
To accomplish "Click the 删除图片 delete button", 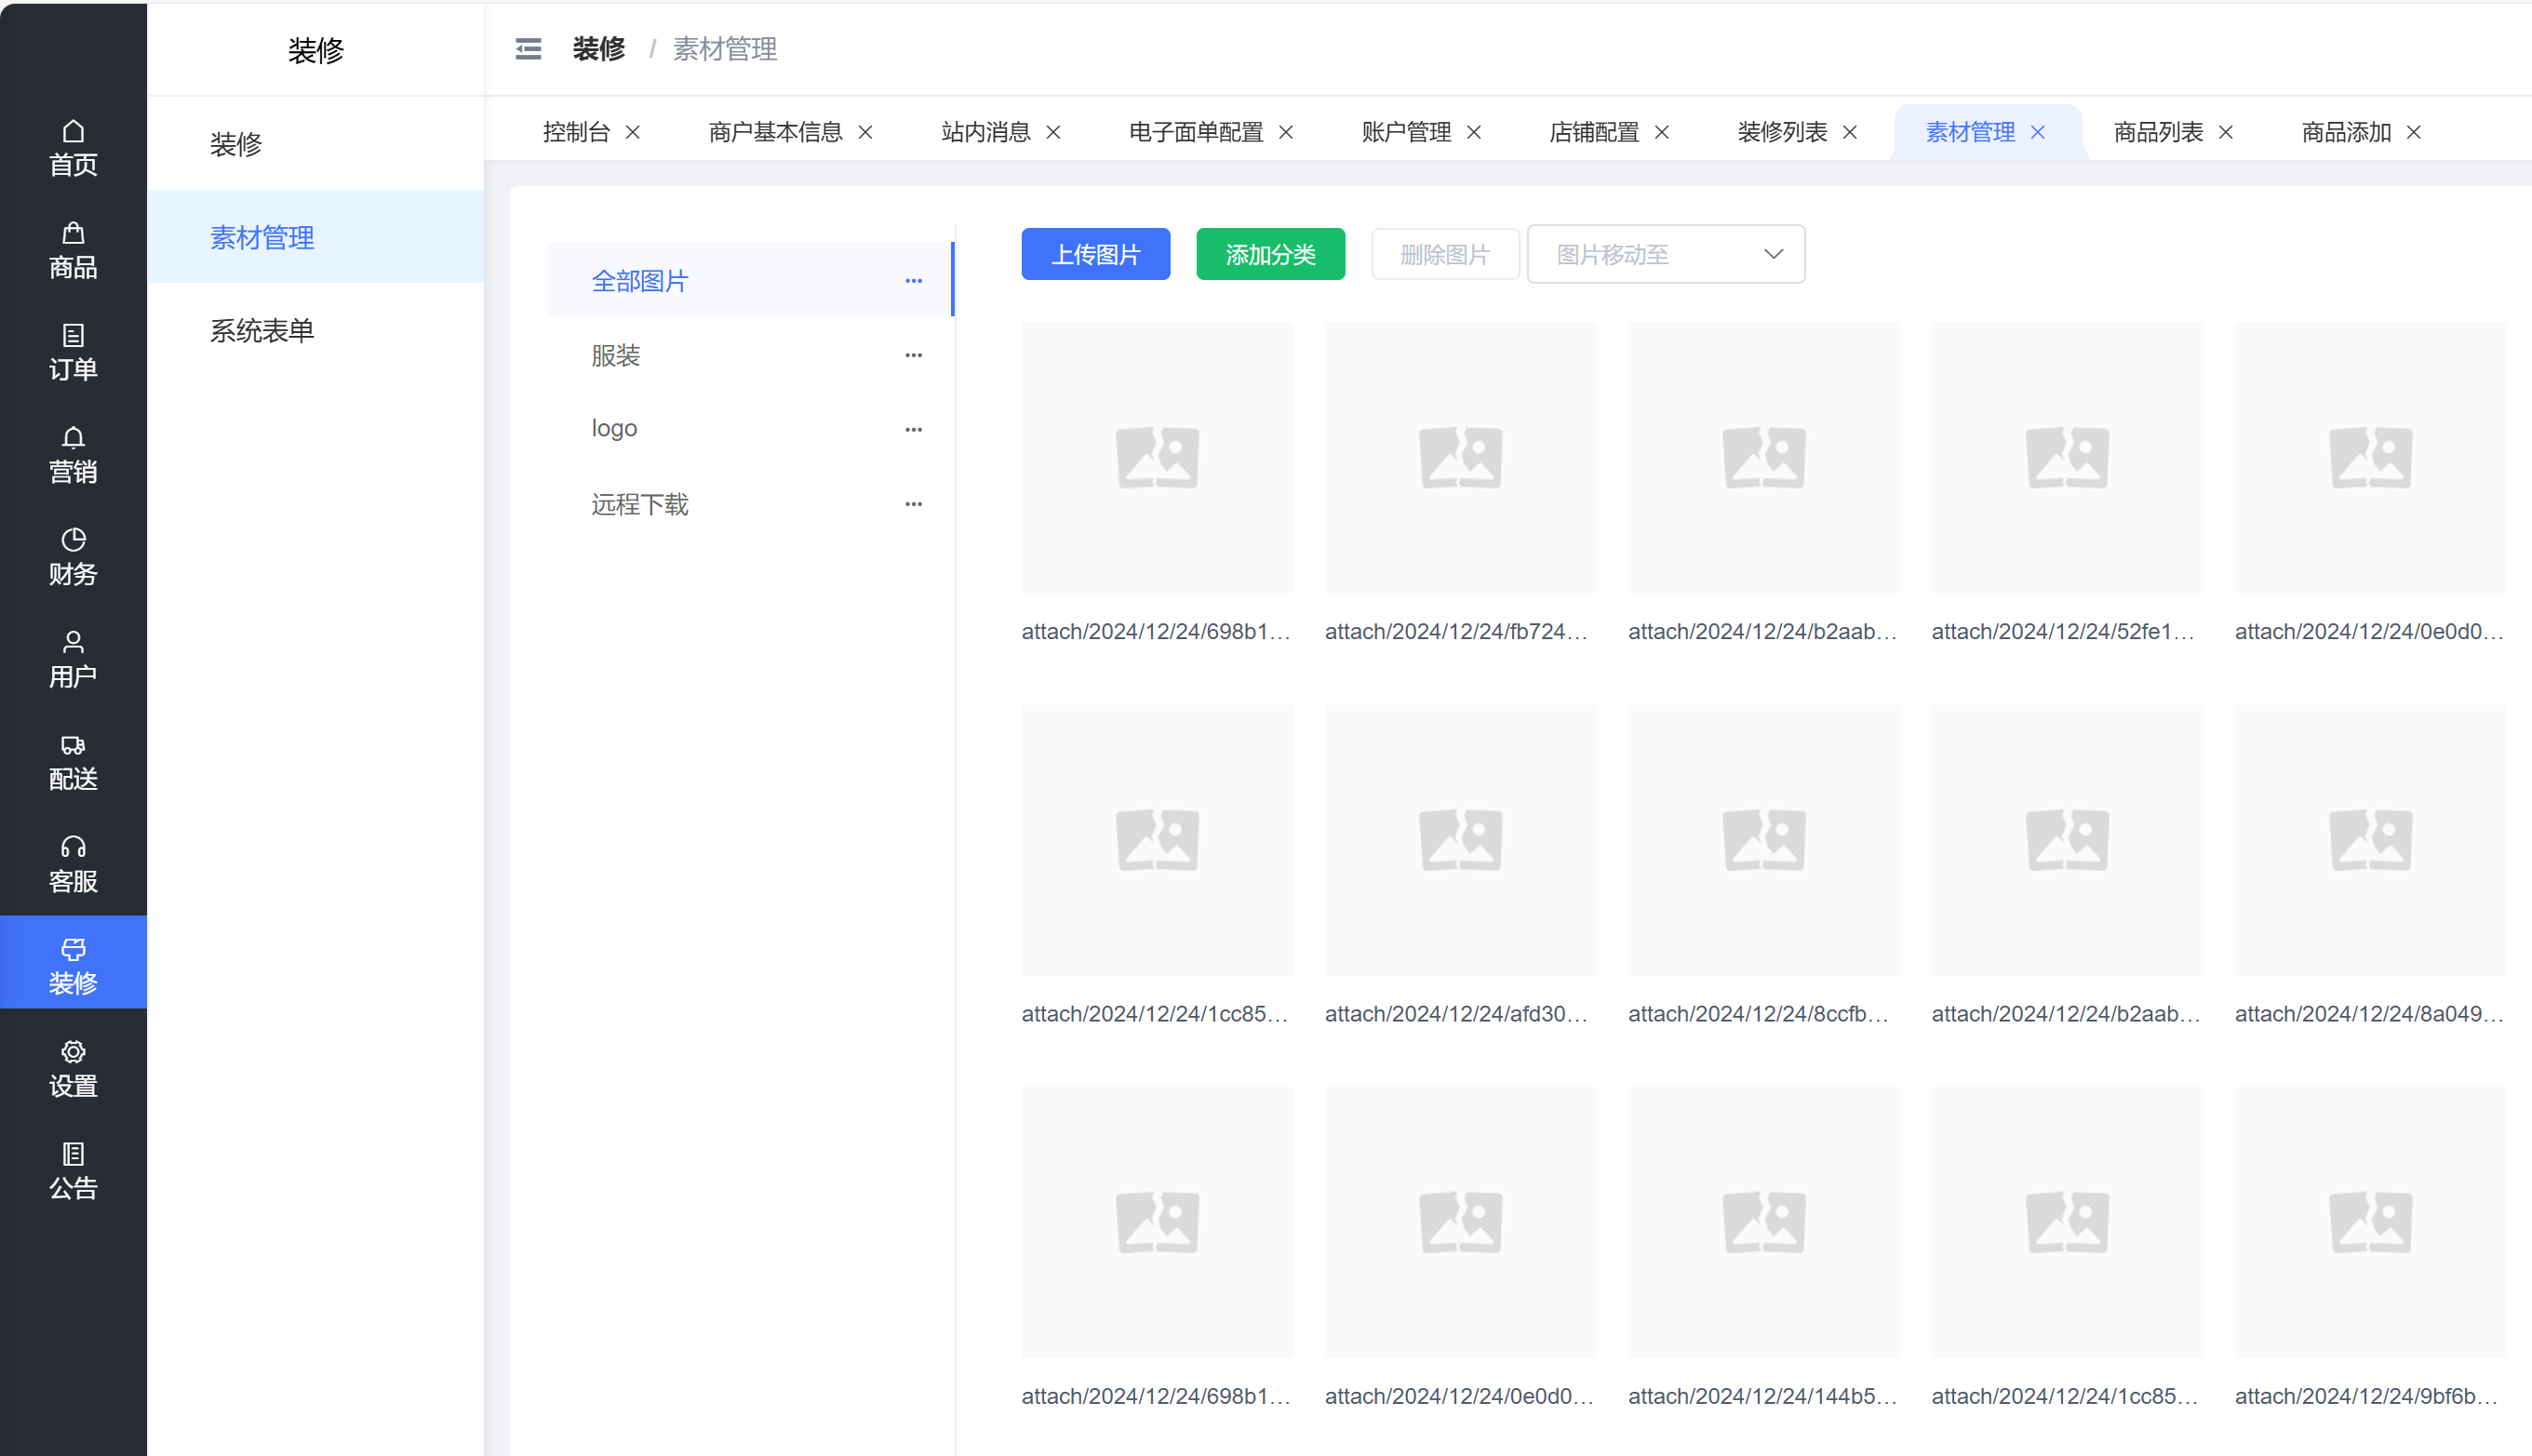I will tap(1446, 254).
